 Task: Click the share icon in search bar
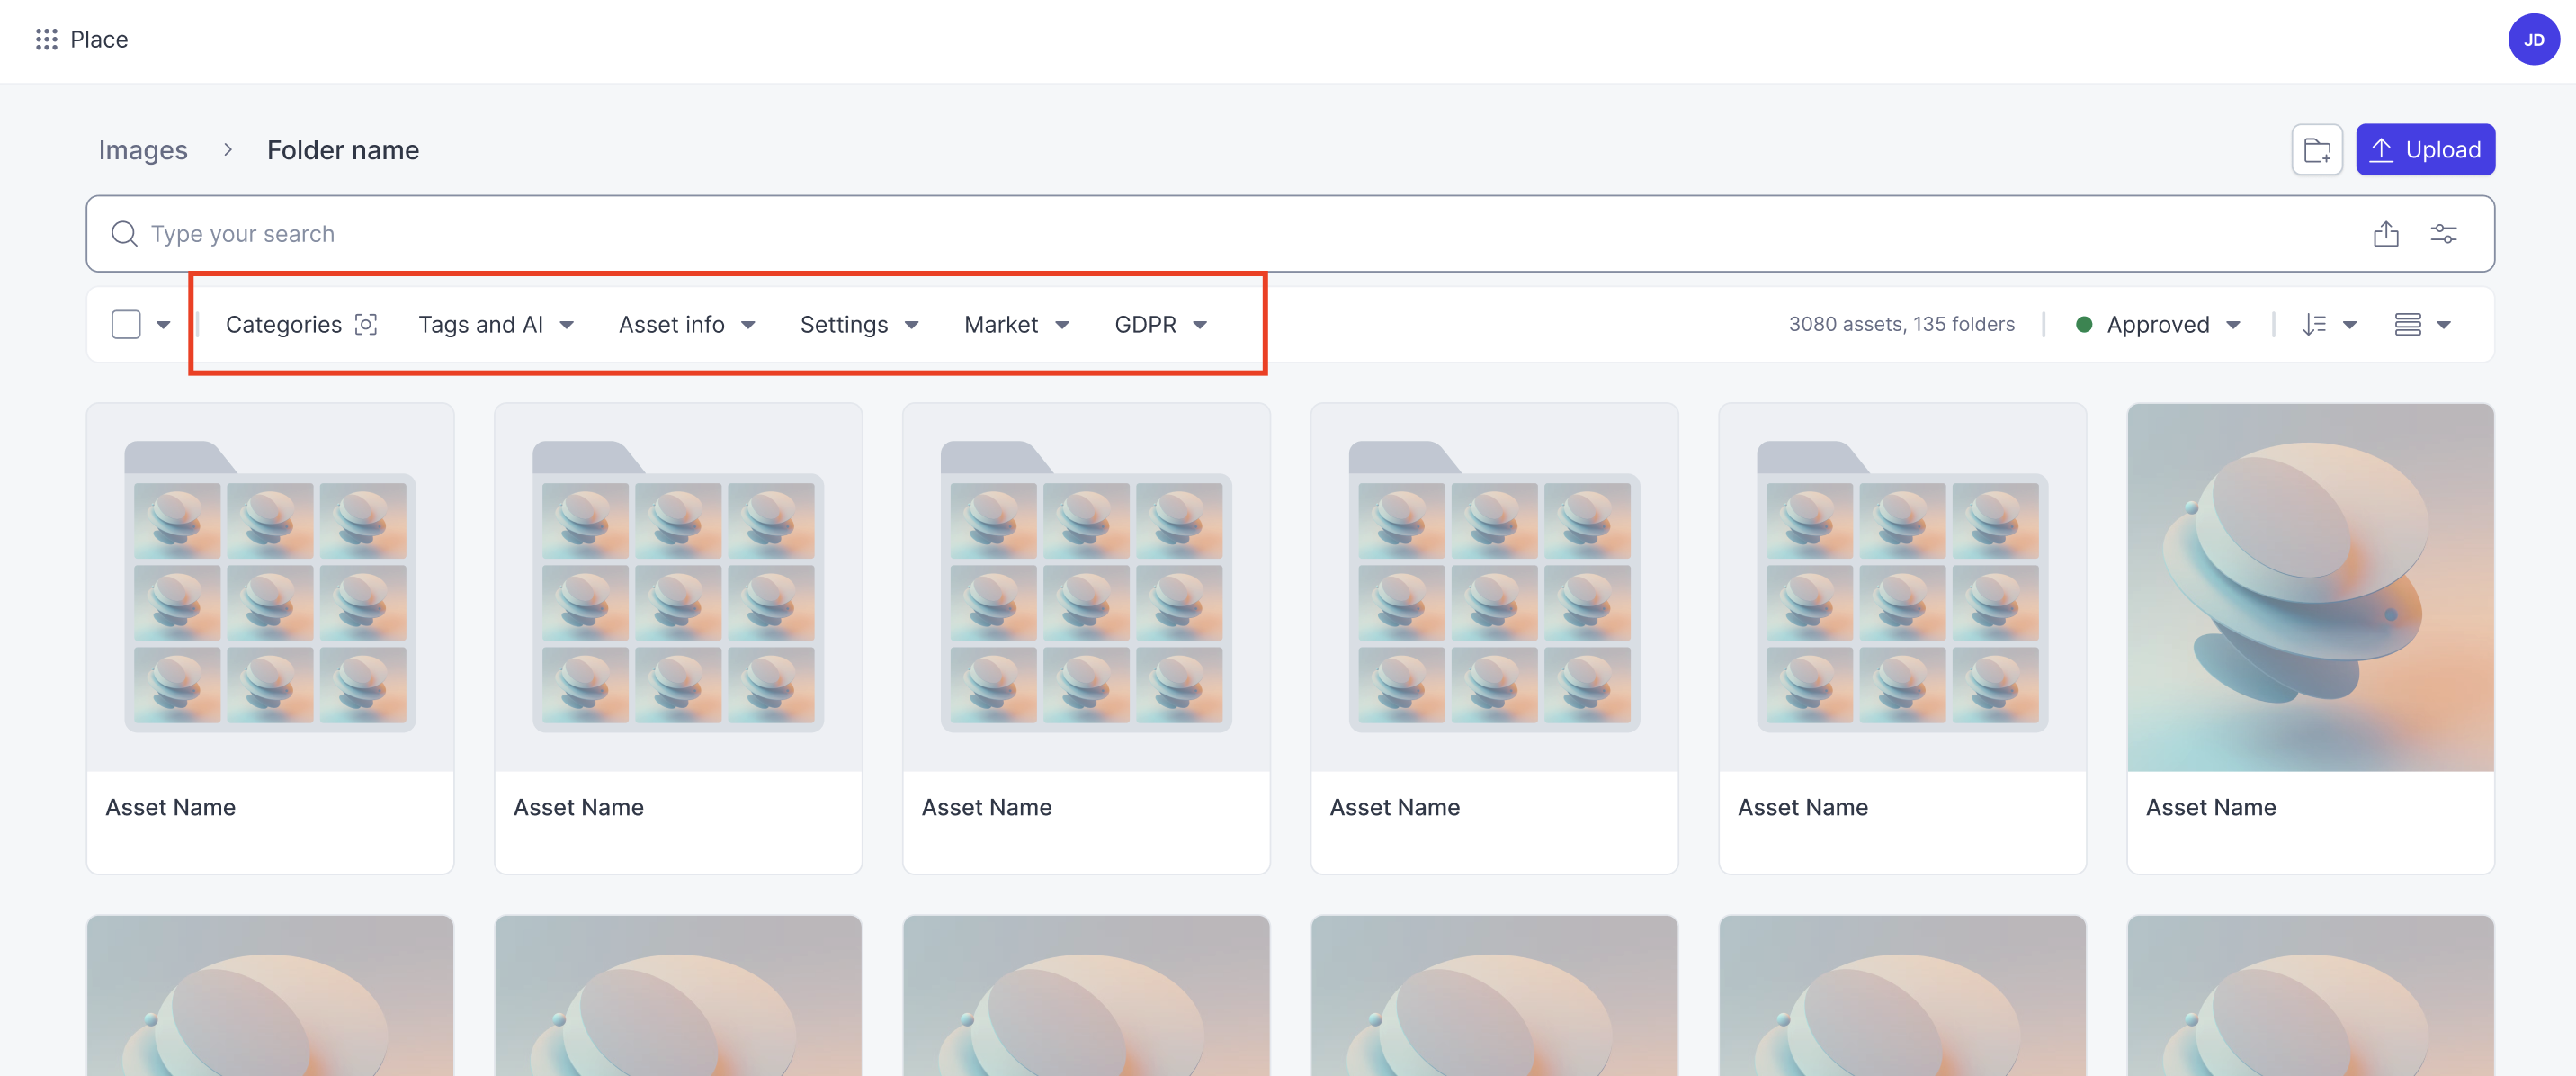pos(2385,234)
